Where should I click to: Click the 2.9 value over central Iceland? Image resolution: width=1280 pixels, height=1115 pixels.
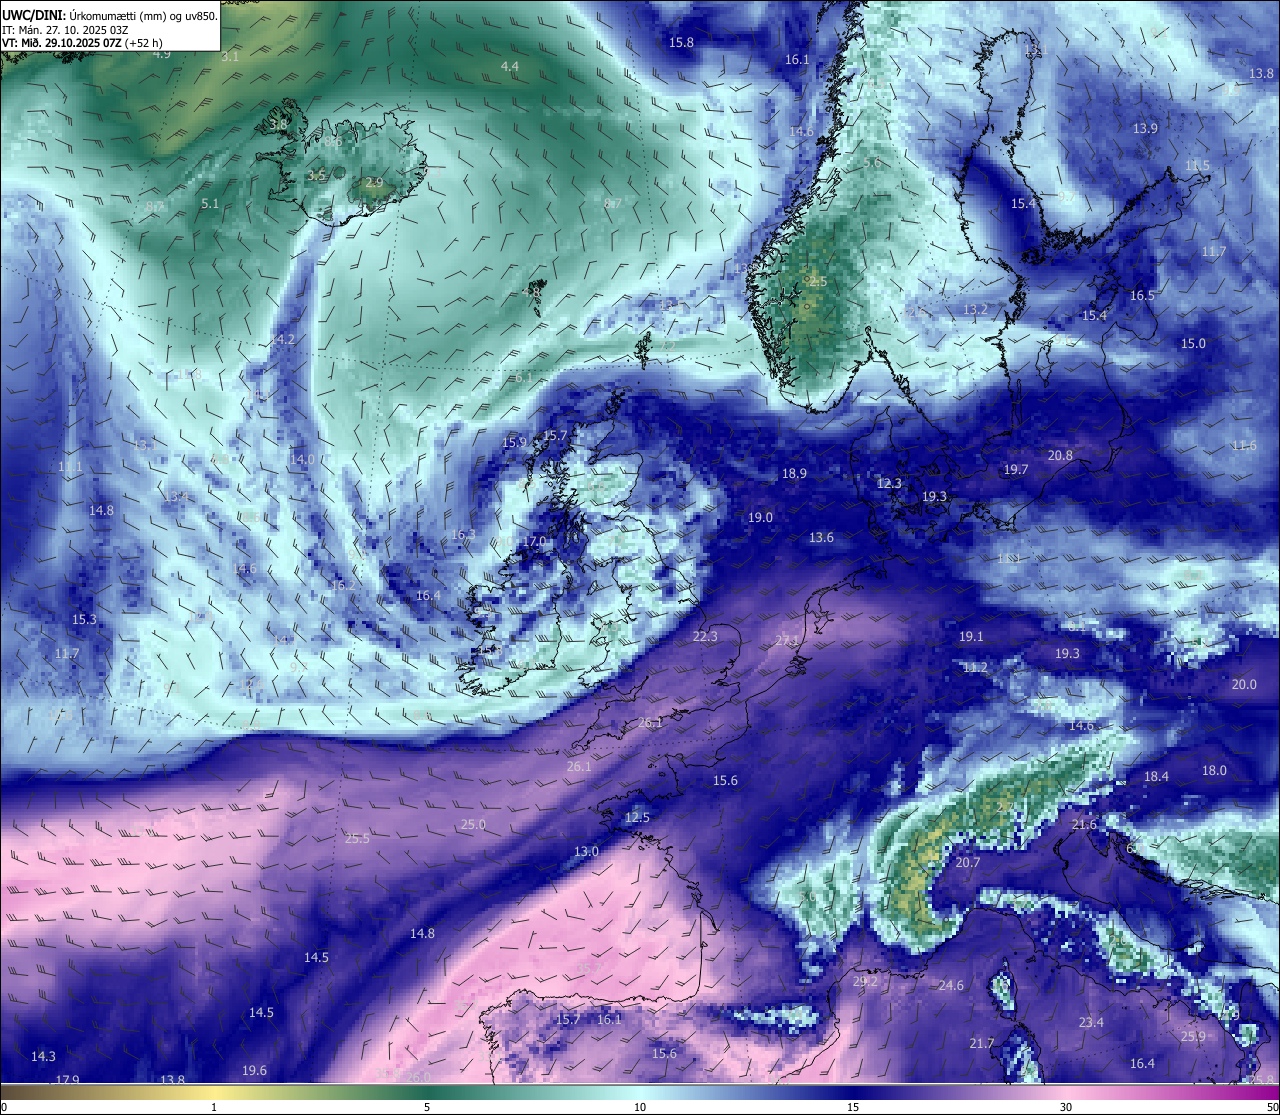click(x=374, y=183)
